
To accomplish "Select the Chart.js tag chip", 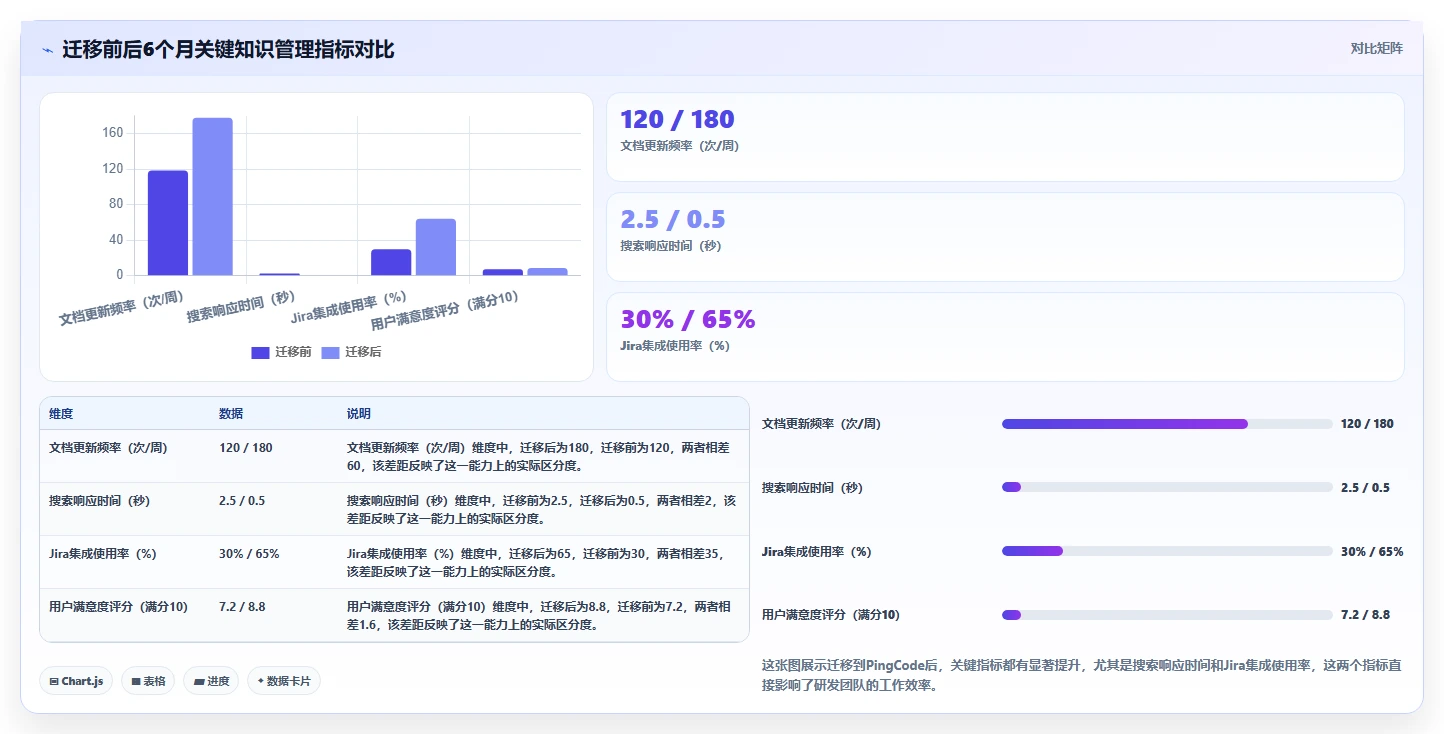I will coord(77,681).
